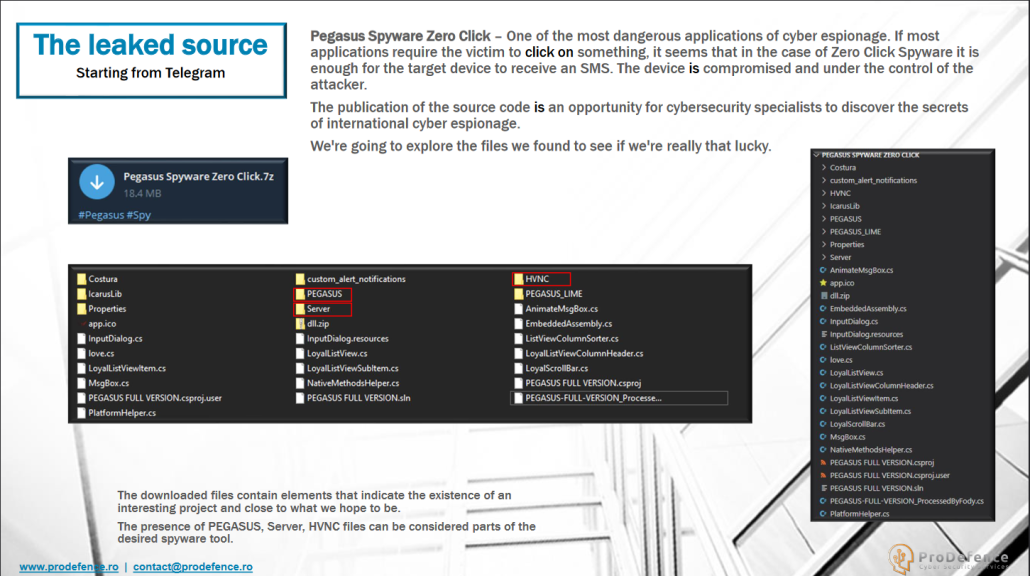This screenshot has height=576, width=1030.
Task: Open 'NativeMethodsHelper.cs' in the explorer tree
Action: click(871, 450)
